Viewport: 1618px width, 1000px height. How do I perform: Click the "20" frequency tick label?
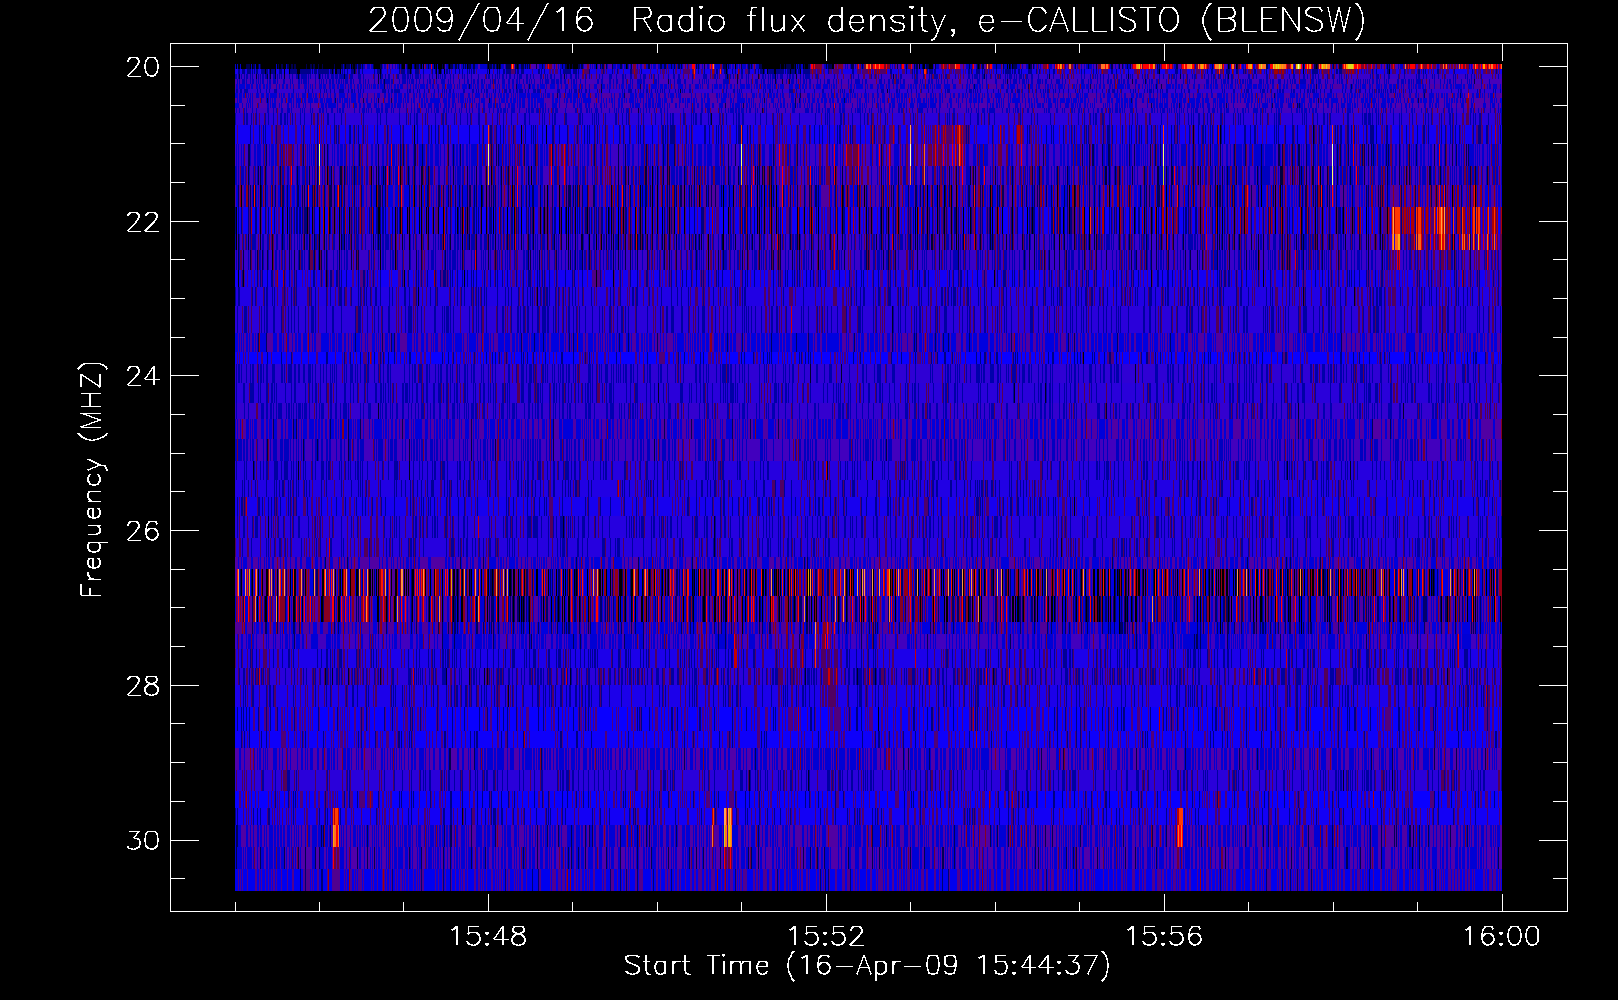(143, 66)
